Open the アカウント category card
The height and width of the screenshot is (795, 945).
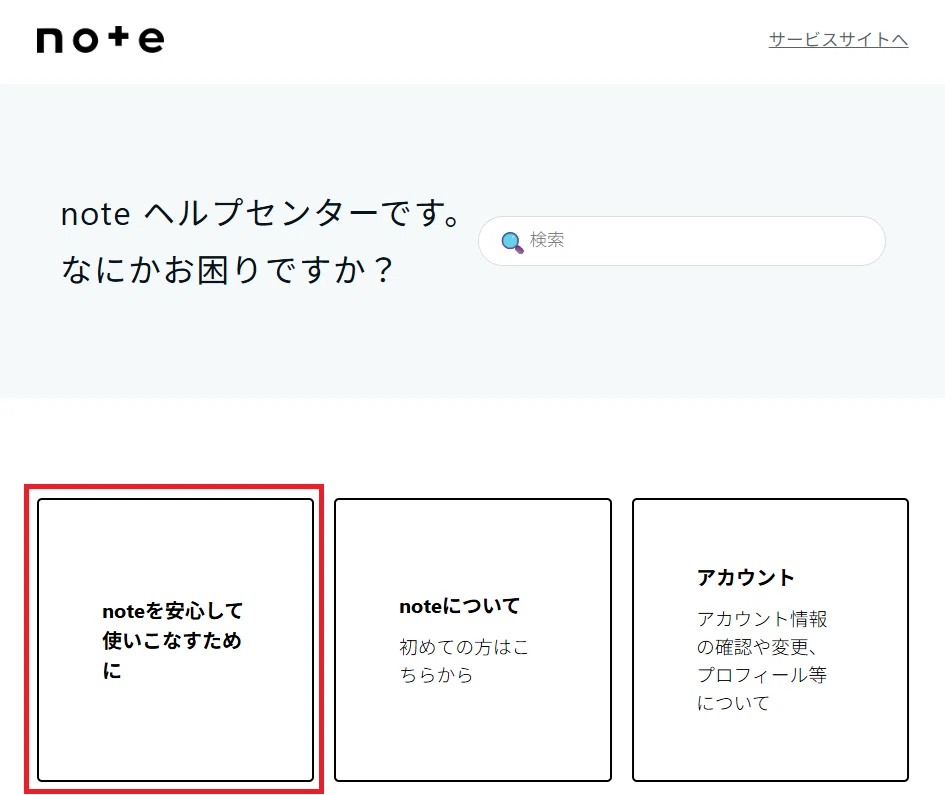pyautogui.click(x=770, y=639)
